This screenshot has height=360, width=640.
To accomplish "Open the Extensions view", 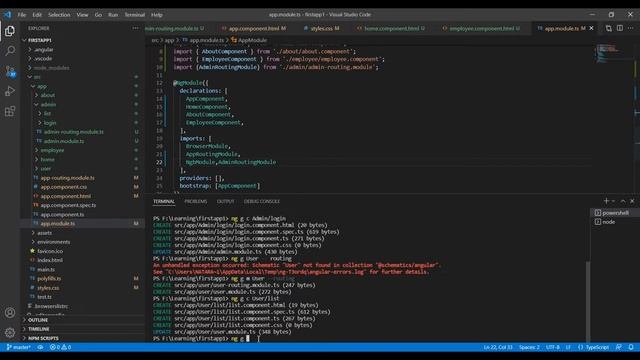I will tap(10, 111).
